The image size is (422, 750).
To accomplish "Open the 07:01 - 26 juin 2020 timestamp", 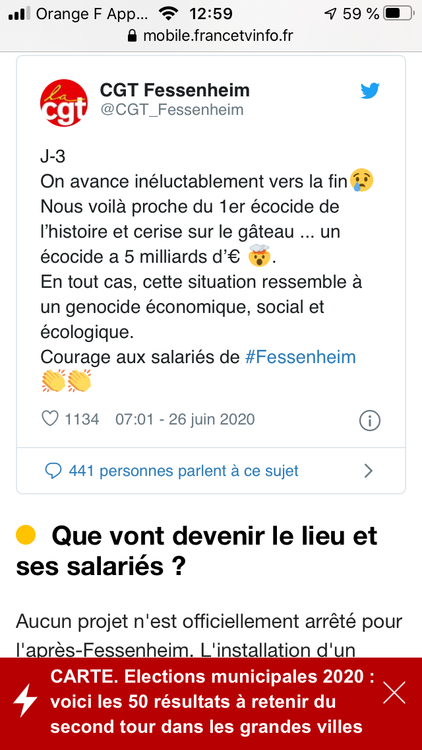I will pyautogui.click(x=185, y=419).
